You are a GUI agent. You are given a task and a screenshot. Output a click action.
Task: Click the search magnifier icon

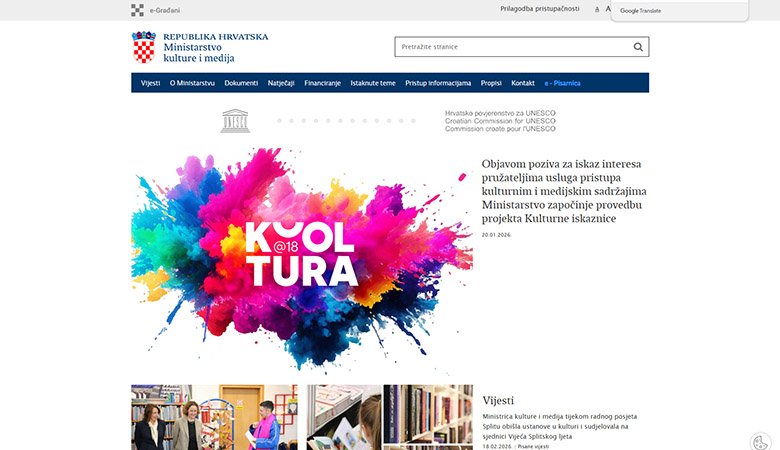click(638, 47)
